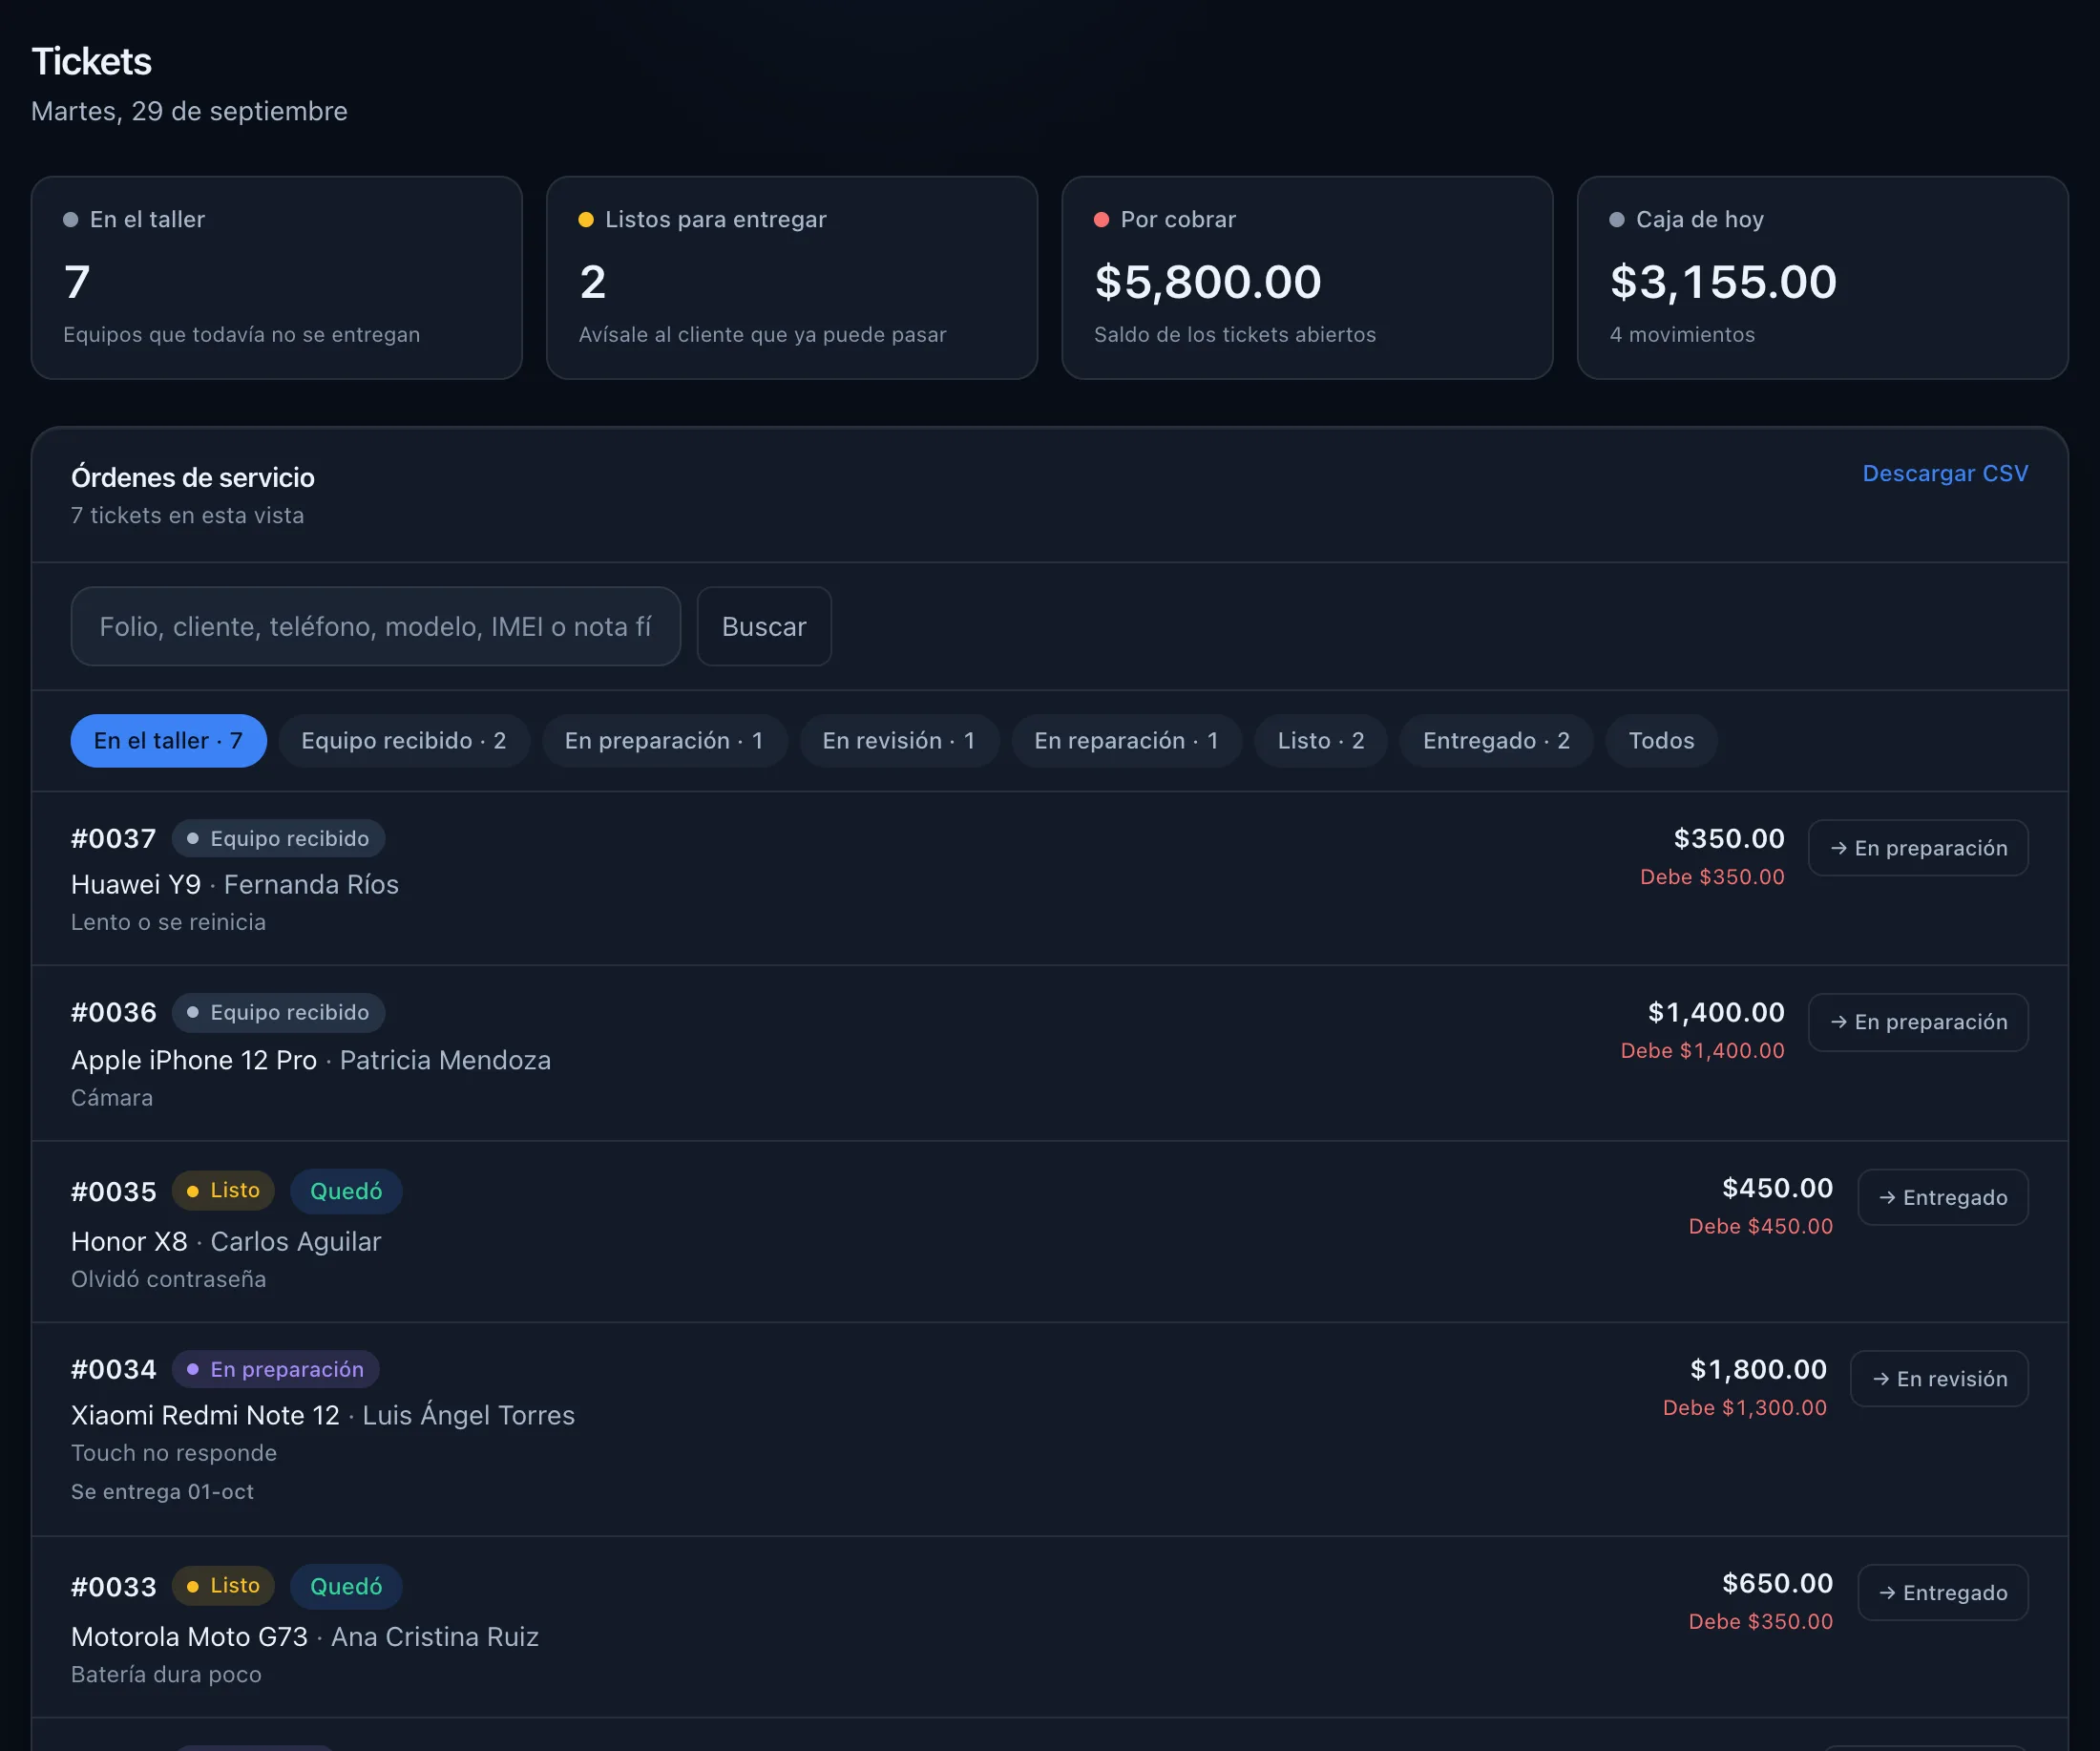This screenshot has width=2100, height=1751.
Task: Click 'Debe $1,400.00' on ticket #0036
Action: click(1702, 1050)
